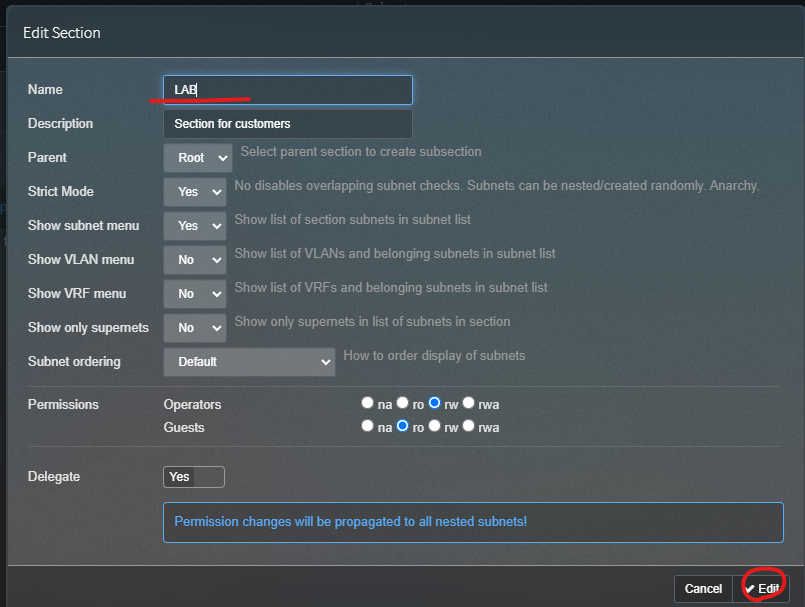Select rwa permission for Operators
The image size is (805, 607).
468,403
